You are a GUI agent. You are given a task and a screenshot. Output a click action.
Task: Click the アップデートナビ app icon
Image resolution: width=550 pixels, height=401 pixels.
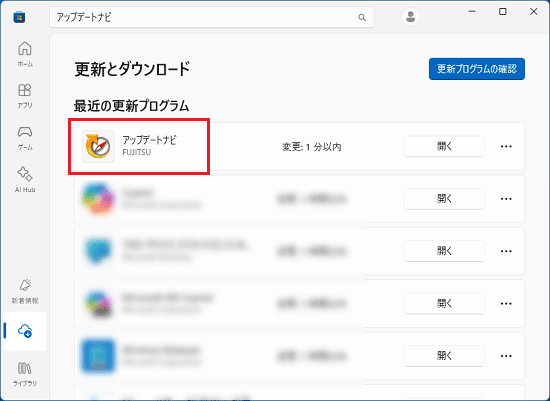(98, 146)
